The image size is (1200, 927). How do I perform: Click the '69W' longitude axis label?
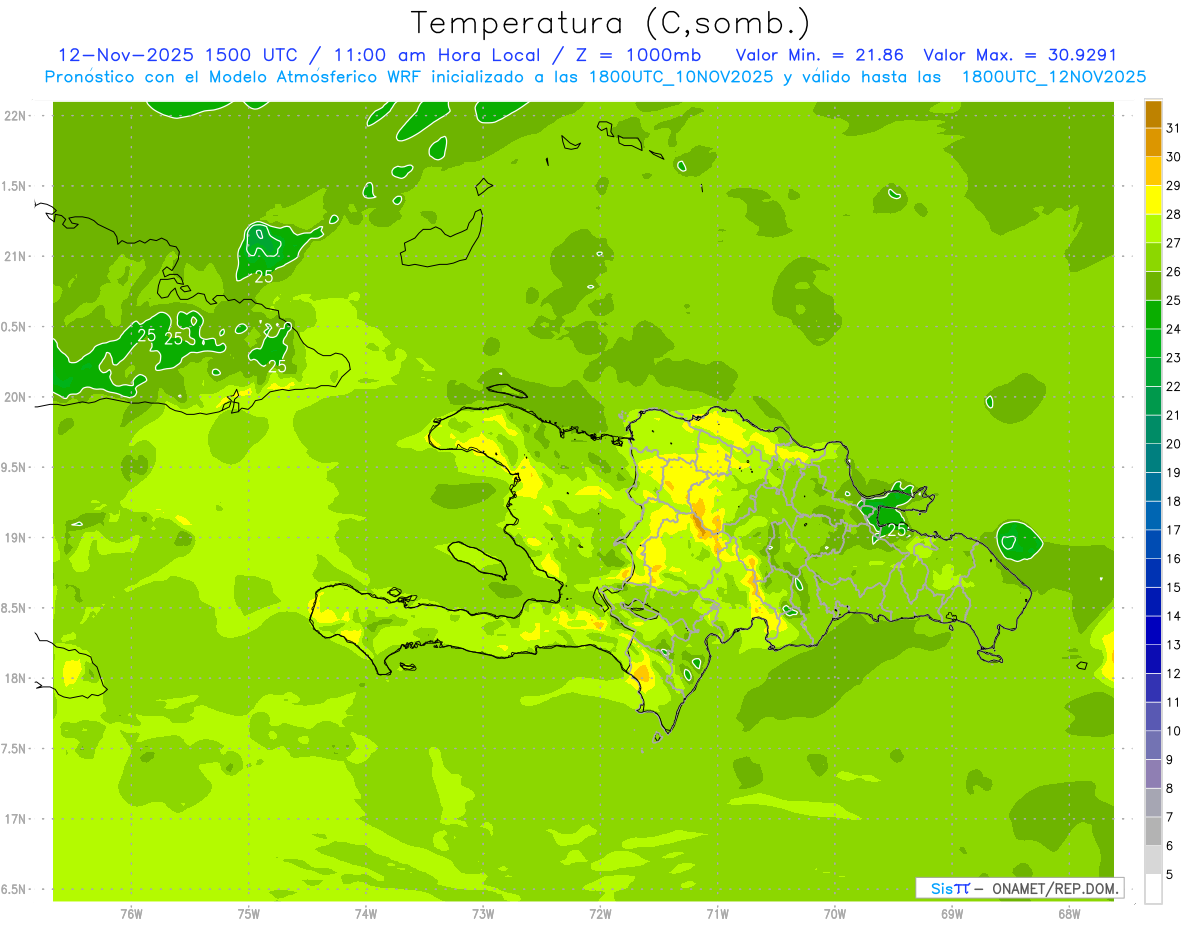pyautogui.click(x=952, y=914)
